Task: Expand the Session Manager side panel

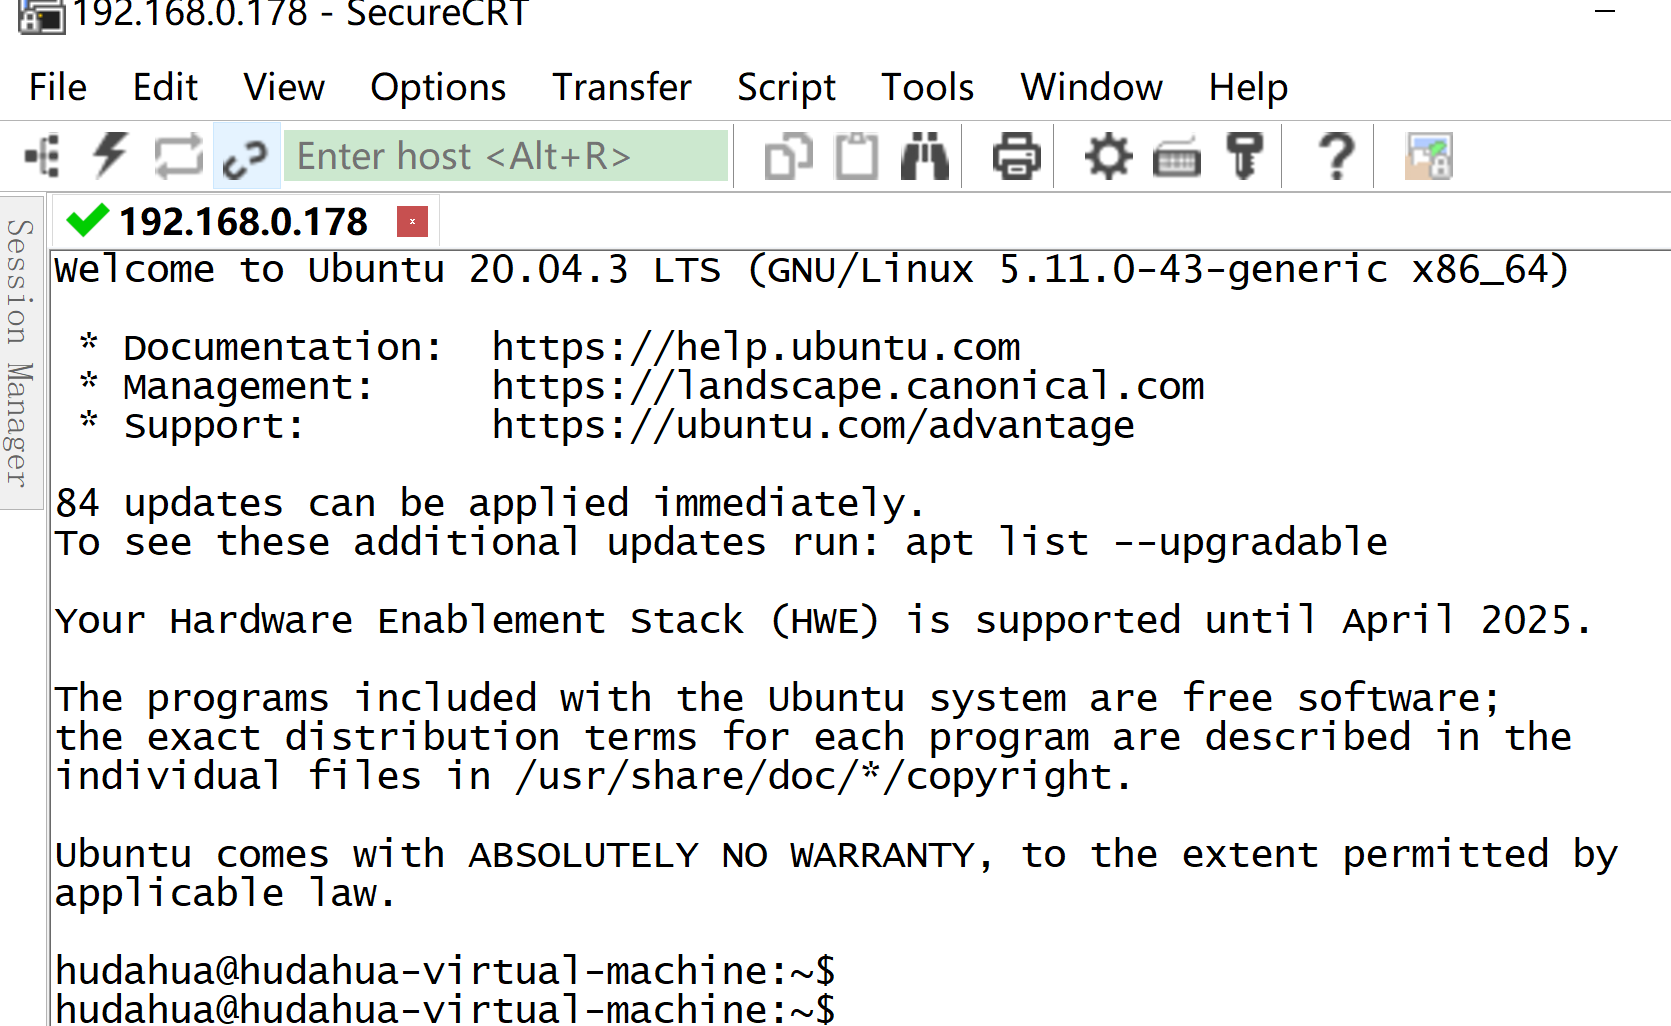Action: click(x=20, y=352)
